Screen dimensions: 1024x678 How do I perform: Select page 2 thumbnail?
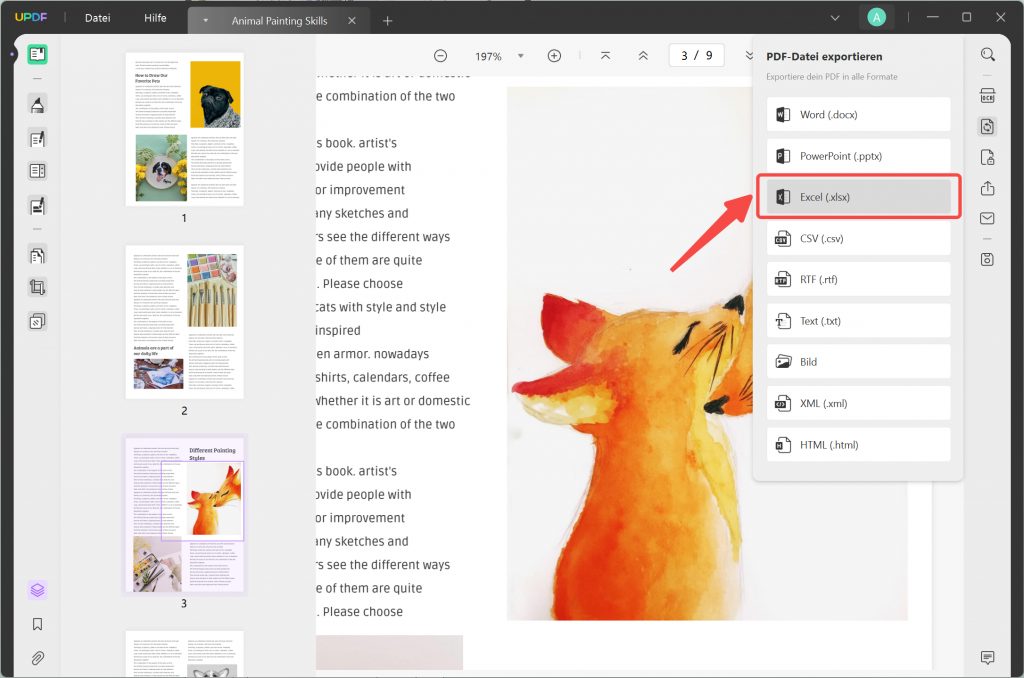(x=185, y=322)
